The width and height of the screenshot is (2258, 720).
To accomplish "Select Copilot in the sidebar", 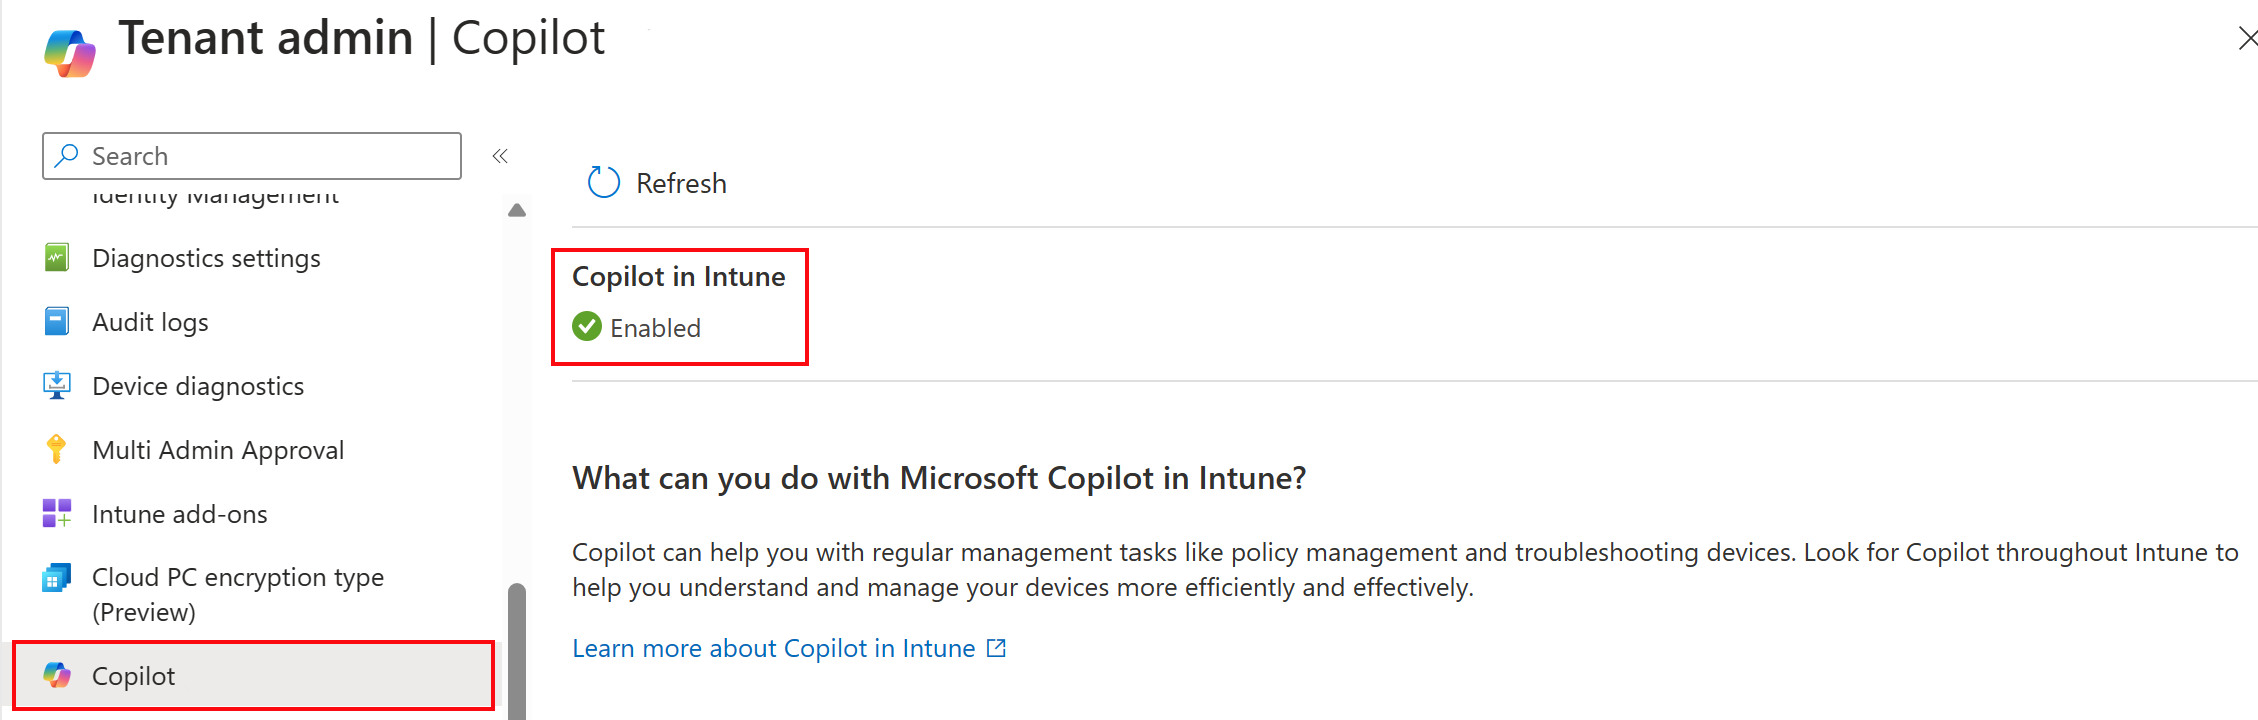I will 254,676.
